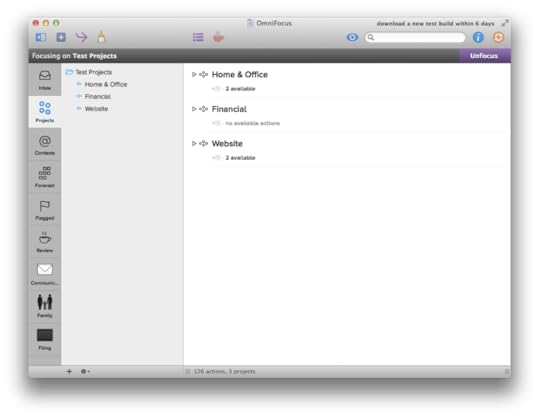Click the New Action plus toolbar icon
The width and height of the screenshot is (540, 418).
pyautogui.click(x=61, y=37)
